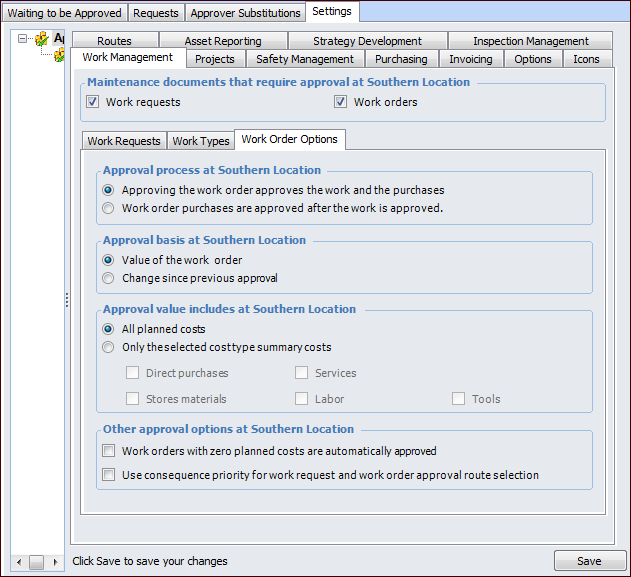Click the left scroll arrow in tree panel
Viewport: 631px width, 577px height.
click(x=17, y=562)
